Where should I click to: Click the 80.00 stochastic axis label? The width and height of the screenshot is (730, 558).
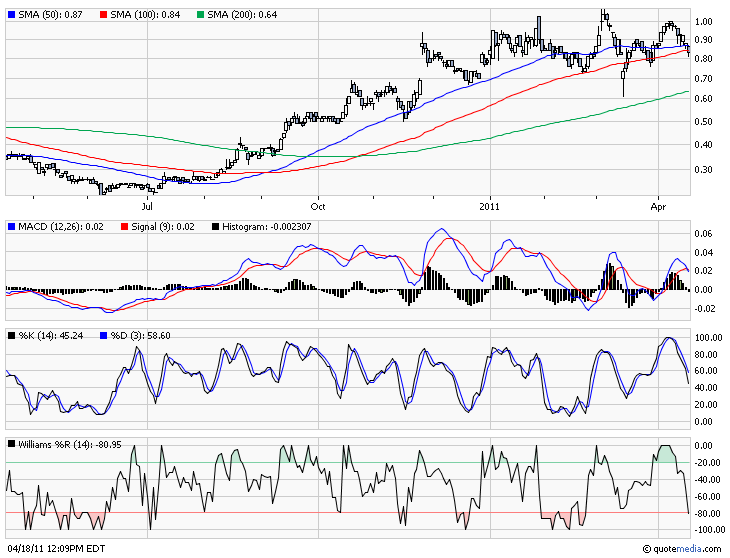point(706,355)
